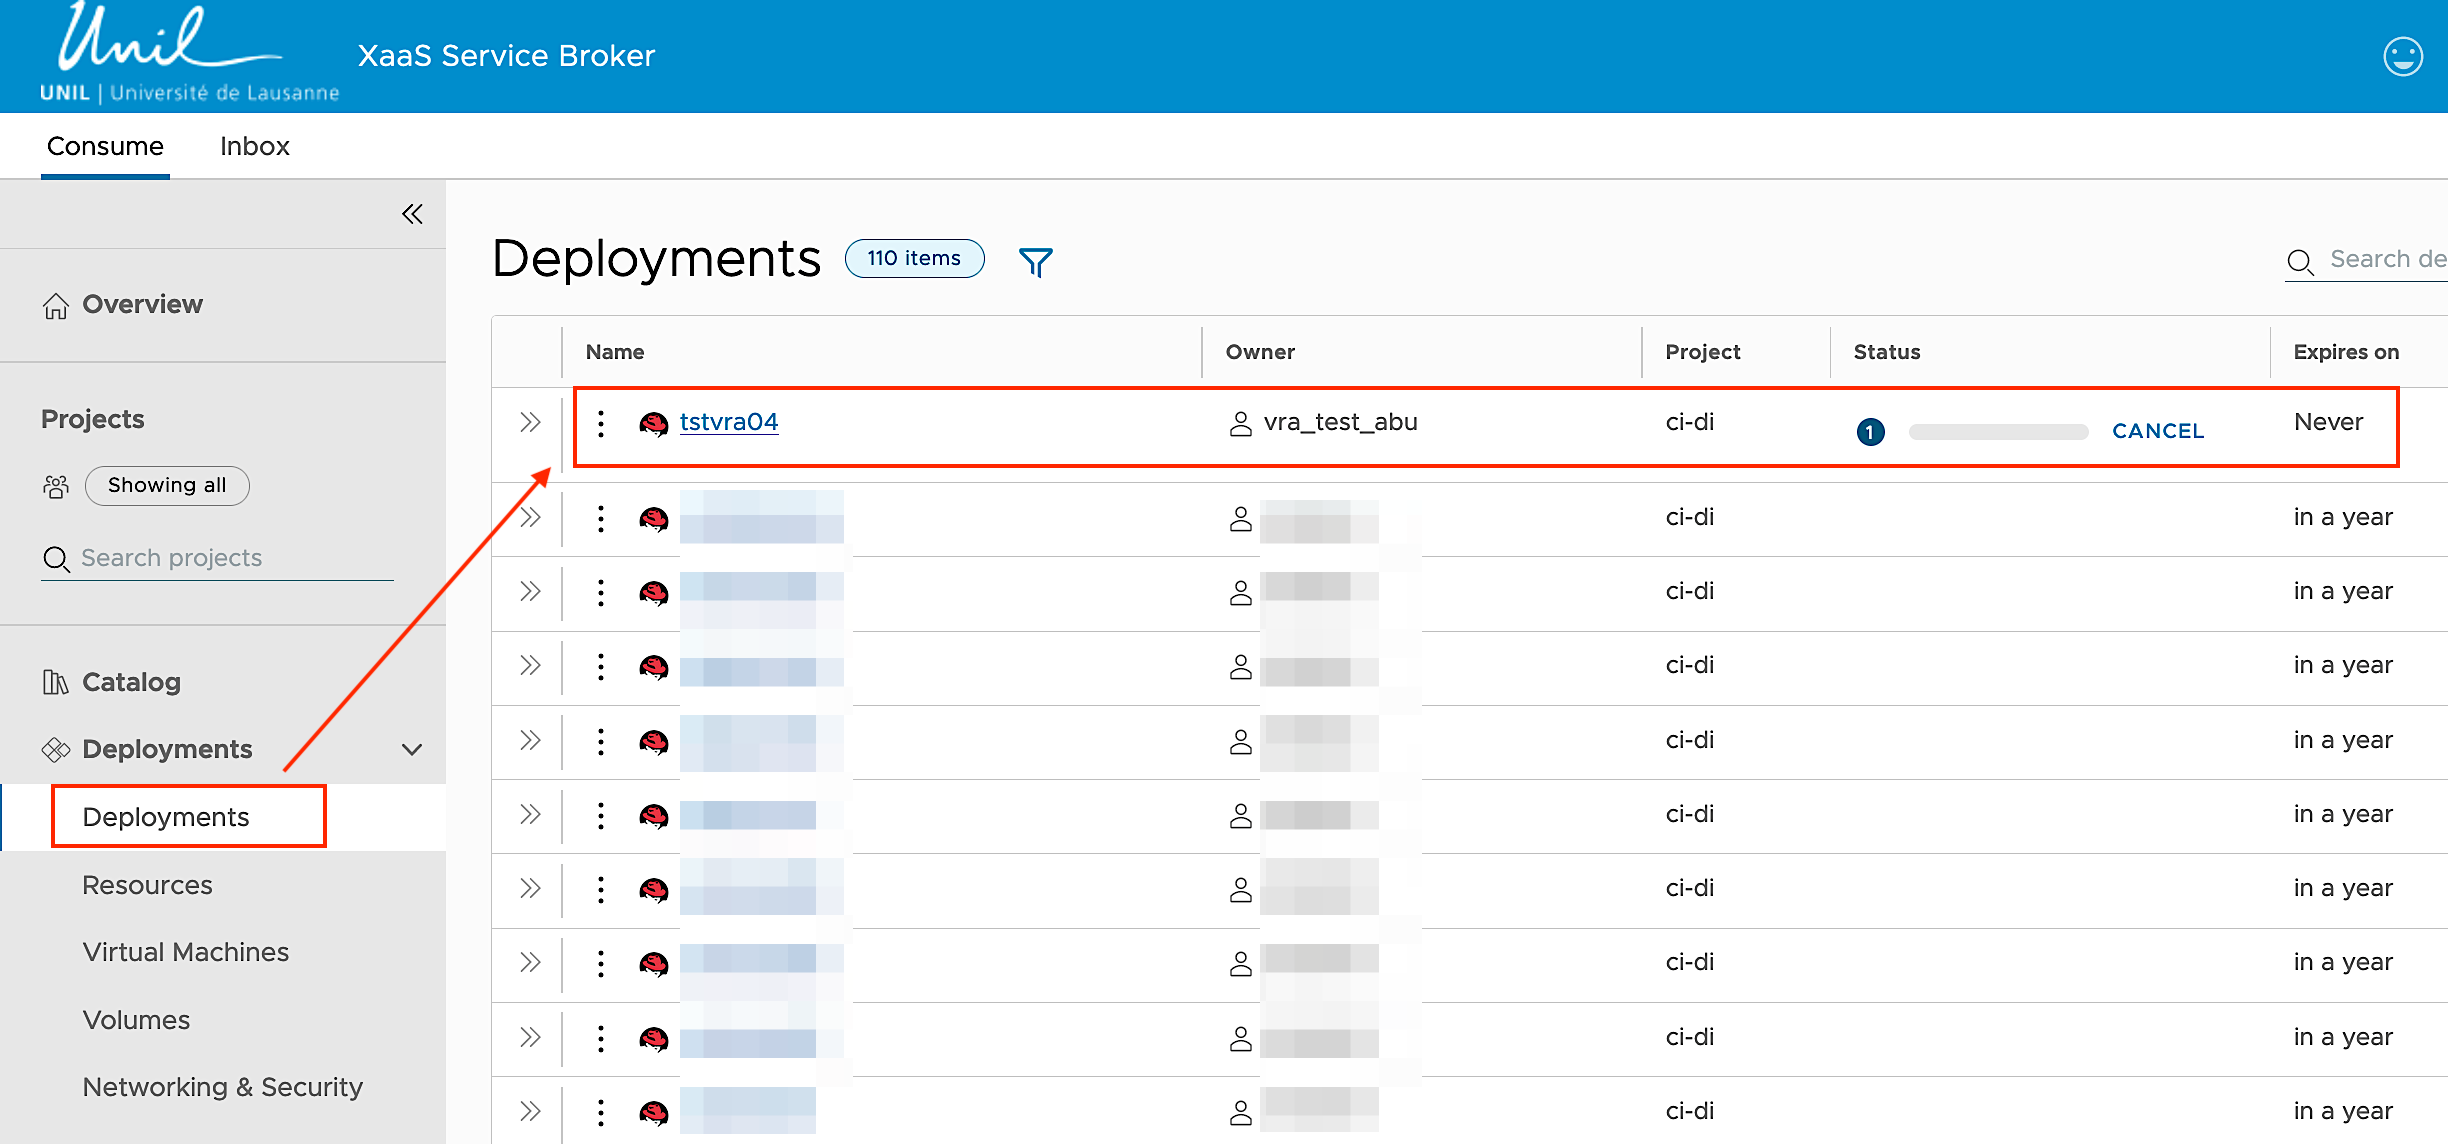Open the tstvra04 deployment link

coord(728,423)
